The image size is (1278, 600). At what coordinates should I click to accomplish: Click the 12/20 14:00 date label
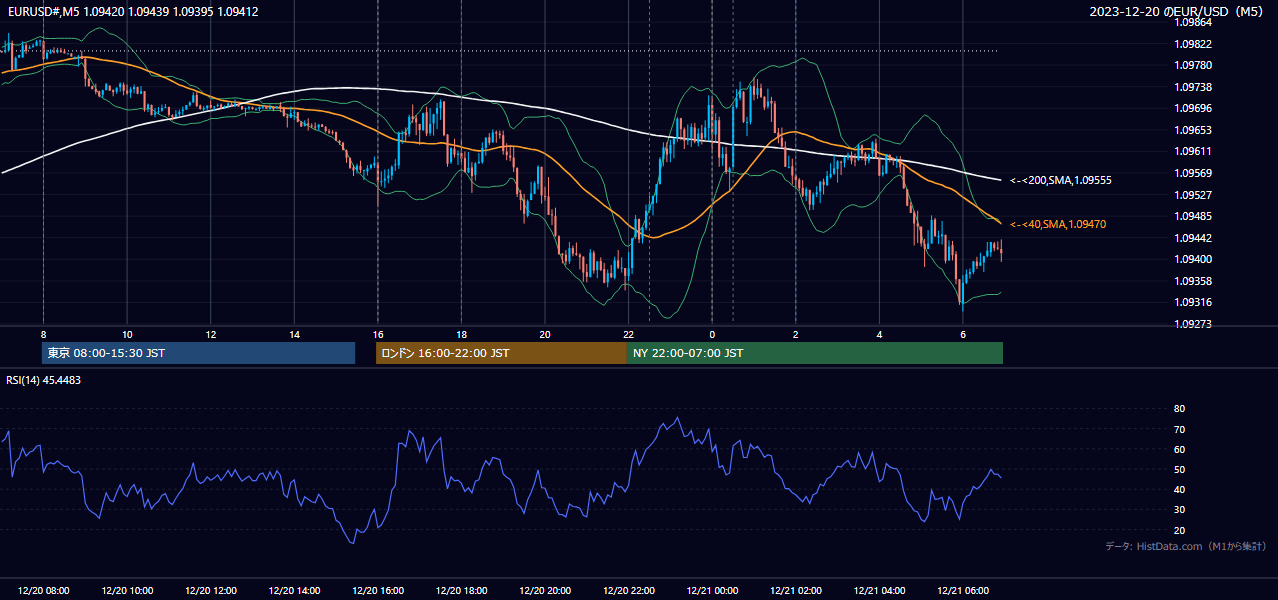(x=294, y=591)
